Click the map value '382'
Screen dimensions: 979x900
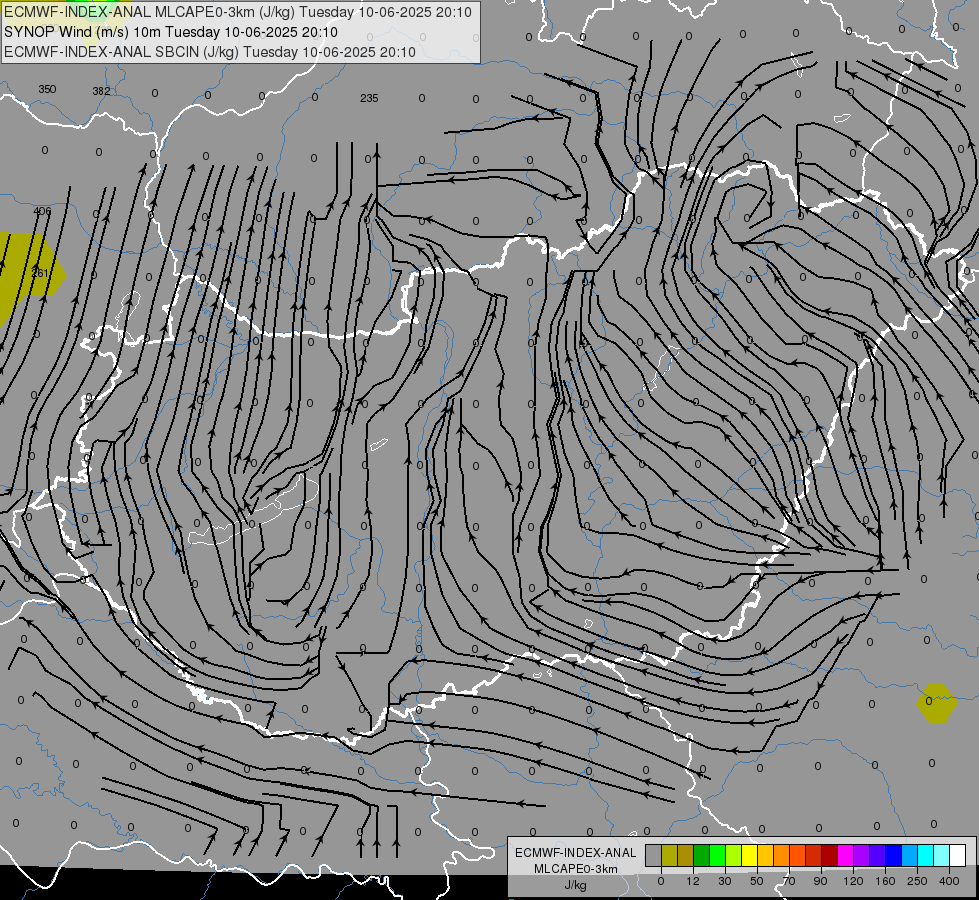coord(101,91)
